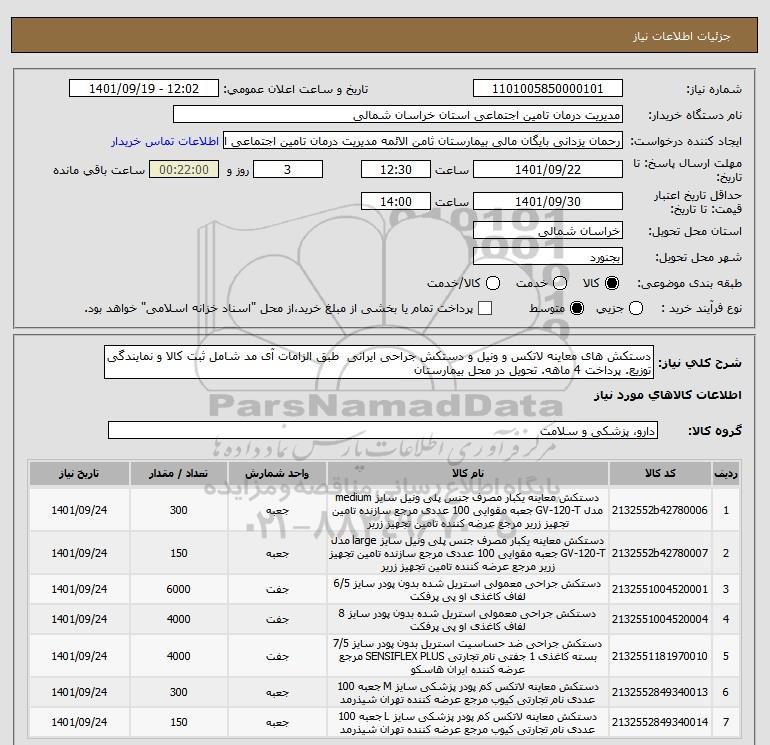Click the response deadline date 1401/09/22
Viewport: 770px width, 745px height.
548,169
